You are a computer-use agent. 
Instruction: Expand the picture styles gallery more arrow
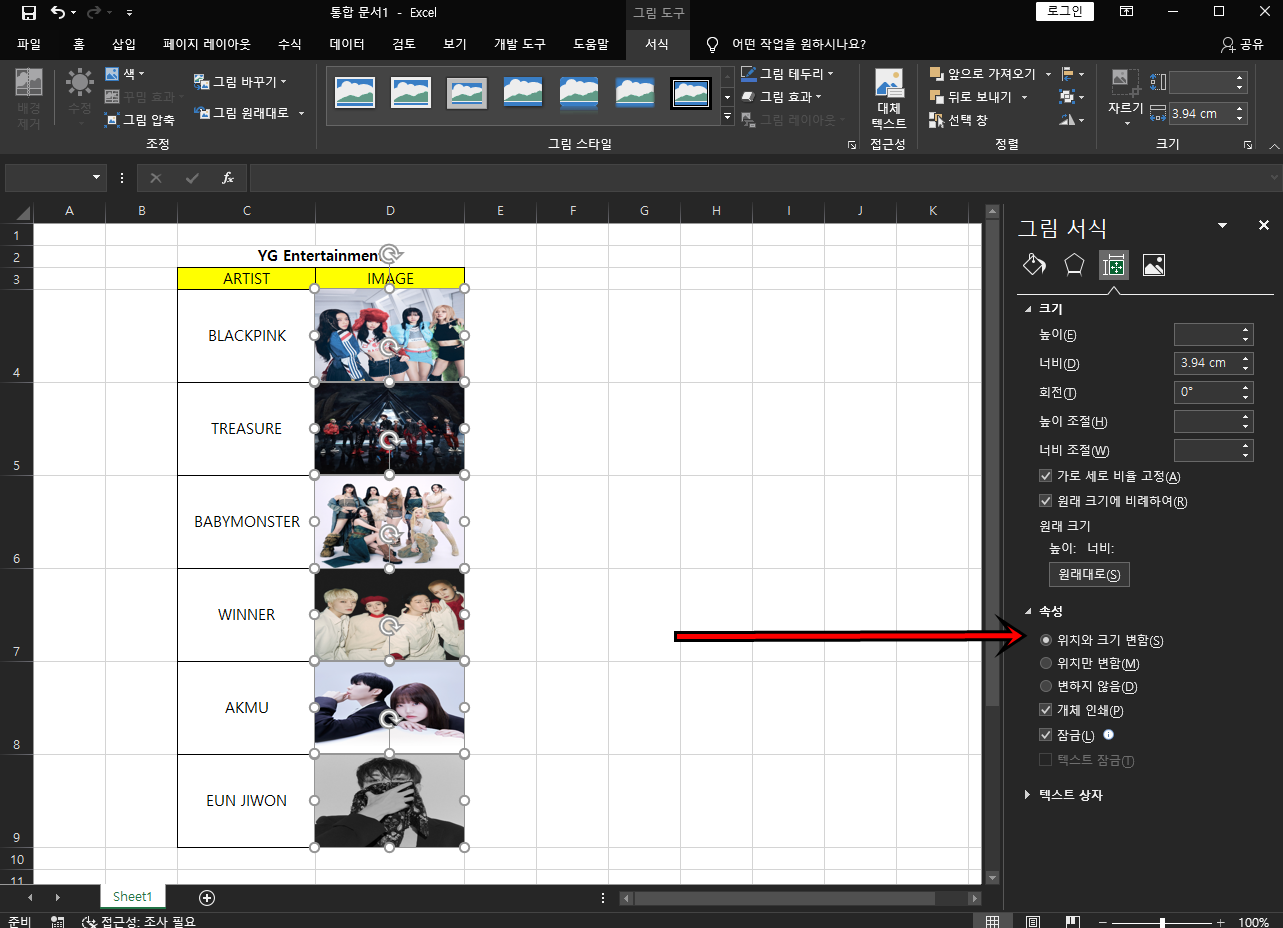727,118
